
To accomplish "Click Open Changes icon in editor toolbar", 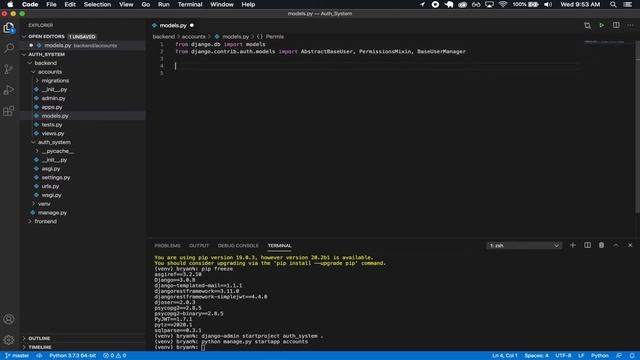I will pos(587,25).
